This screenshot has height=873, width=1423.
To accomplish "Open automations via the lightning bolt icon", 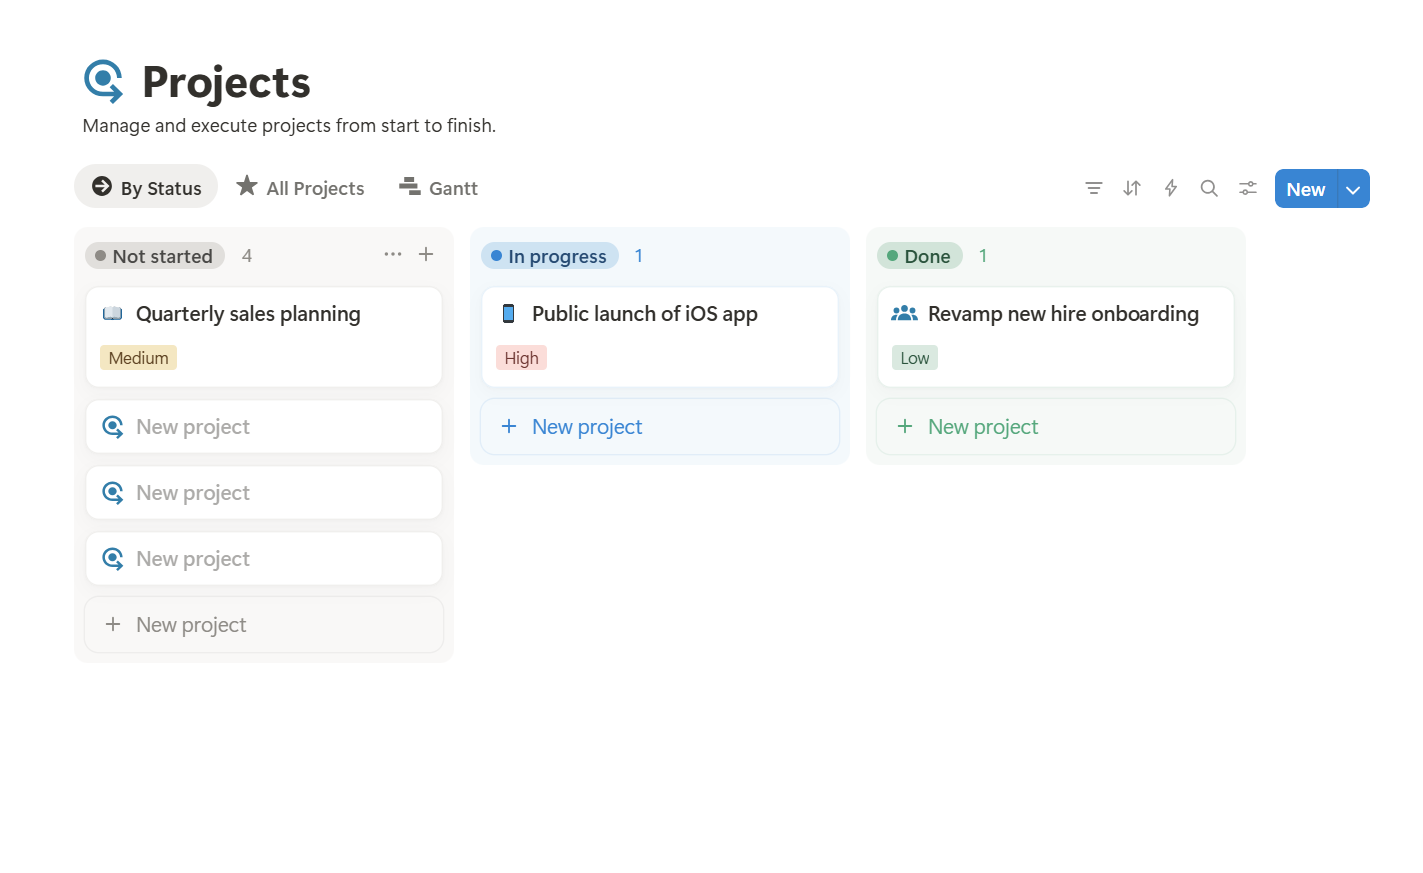I will coord(1170,188).
